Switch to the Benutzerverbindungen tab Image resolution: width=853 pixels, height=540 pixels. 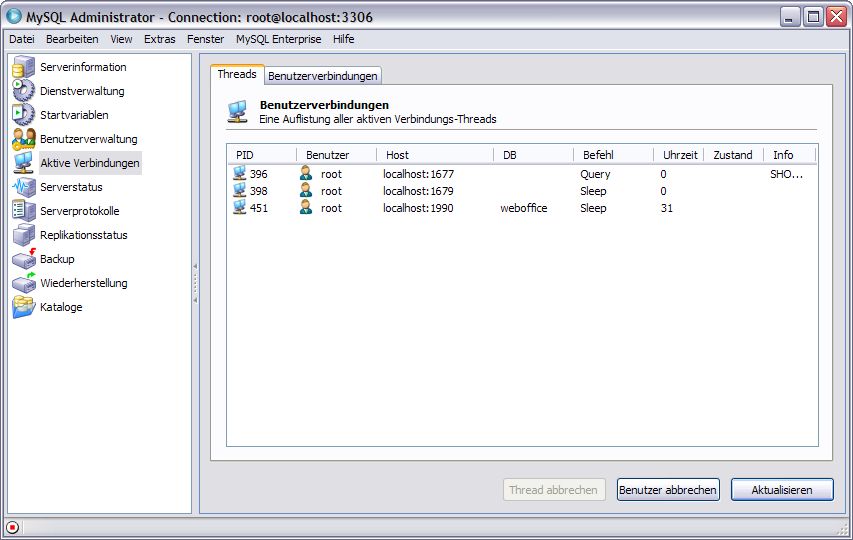323,76
